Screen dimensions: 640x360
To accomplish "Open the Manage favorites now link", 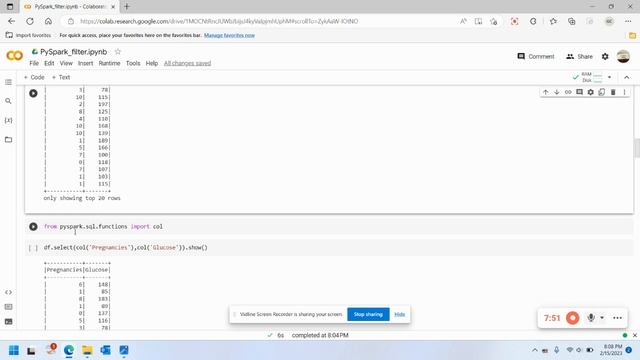I will (x=229, y=36).
